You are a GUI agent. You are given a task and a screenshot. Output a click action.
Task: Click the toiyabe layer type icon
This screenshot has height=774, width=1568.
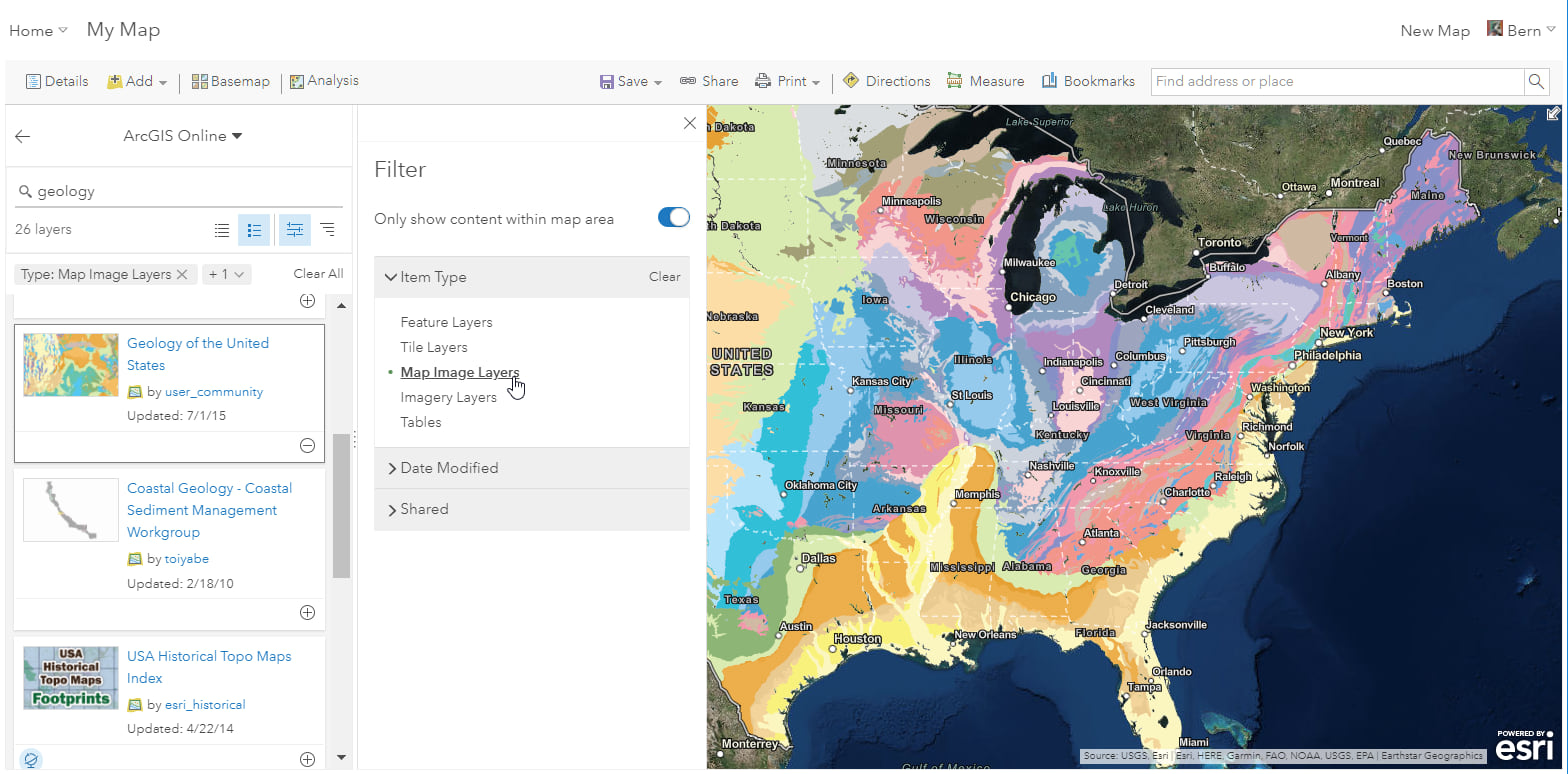pyautogui.click(x=135, y=559)
